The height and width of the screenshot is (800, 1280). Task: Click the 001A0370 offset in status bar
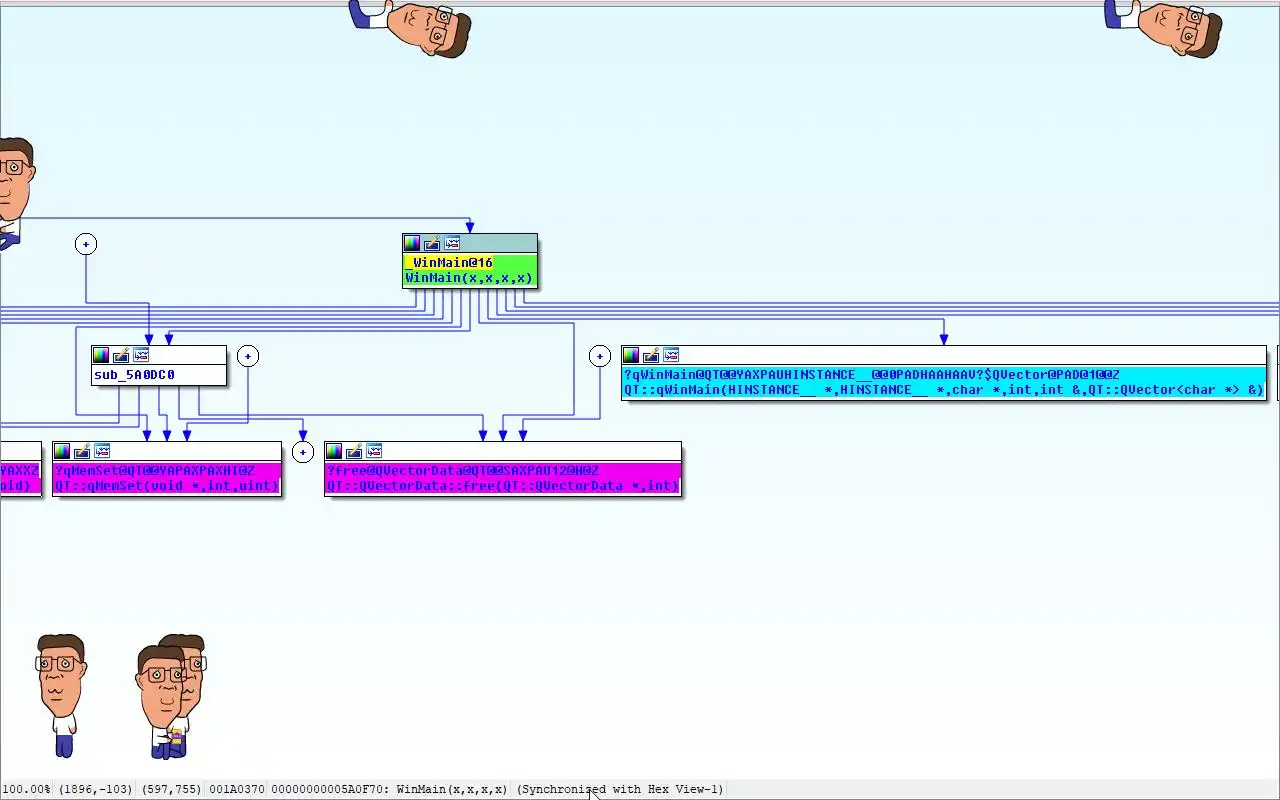(x=237, y=789)
